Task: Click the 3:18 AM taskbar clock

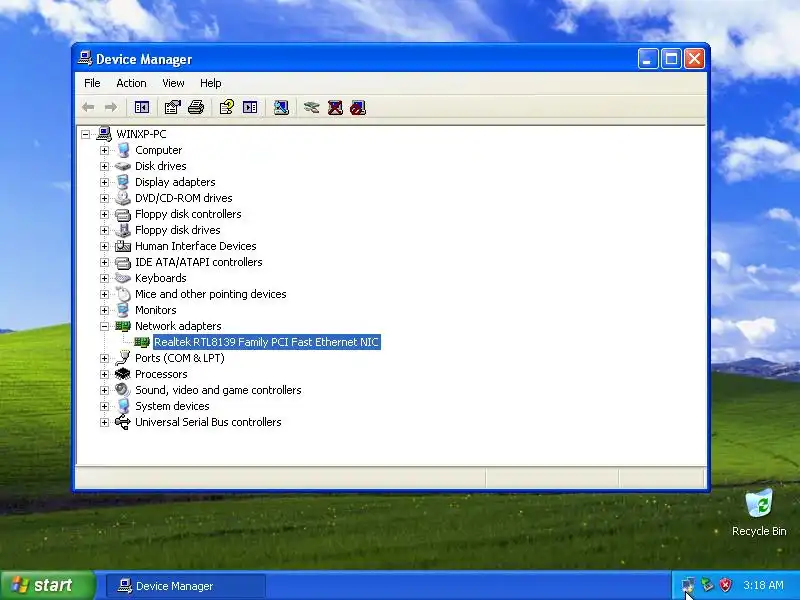Action: [x=763, y=585]
